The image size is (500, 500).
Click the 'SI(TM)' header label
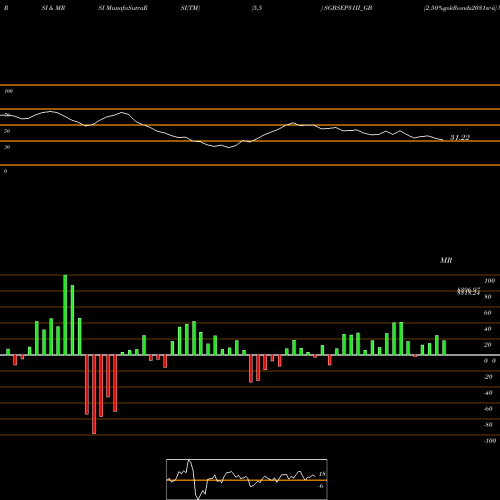coord(190,8)
